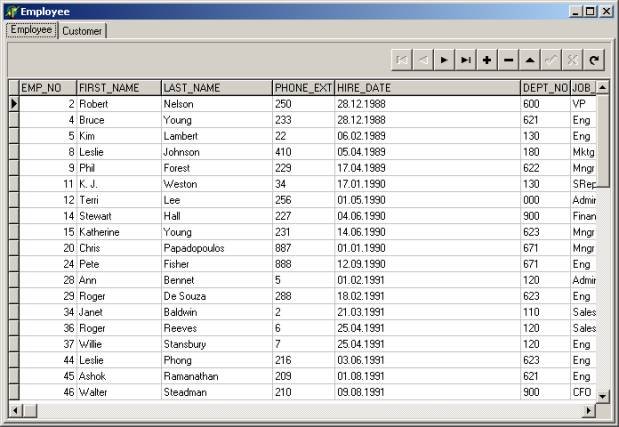
Task: Jump to the last record
Action: 465,60
